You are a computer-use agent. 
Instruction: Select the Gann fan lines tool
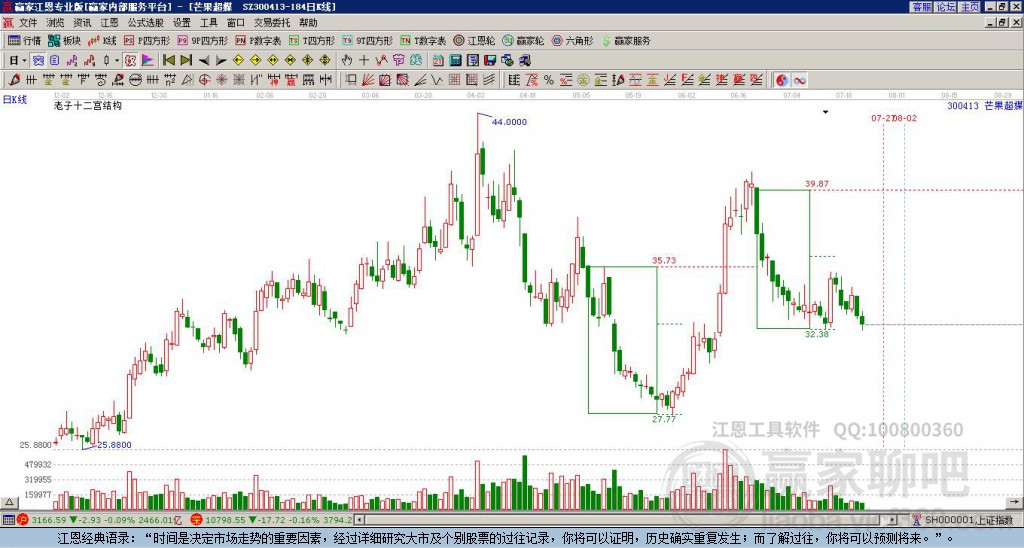[x=368, y=80]
